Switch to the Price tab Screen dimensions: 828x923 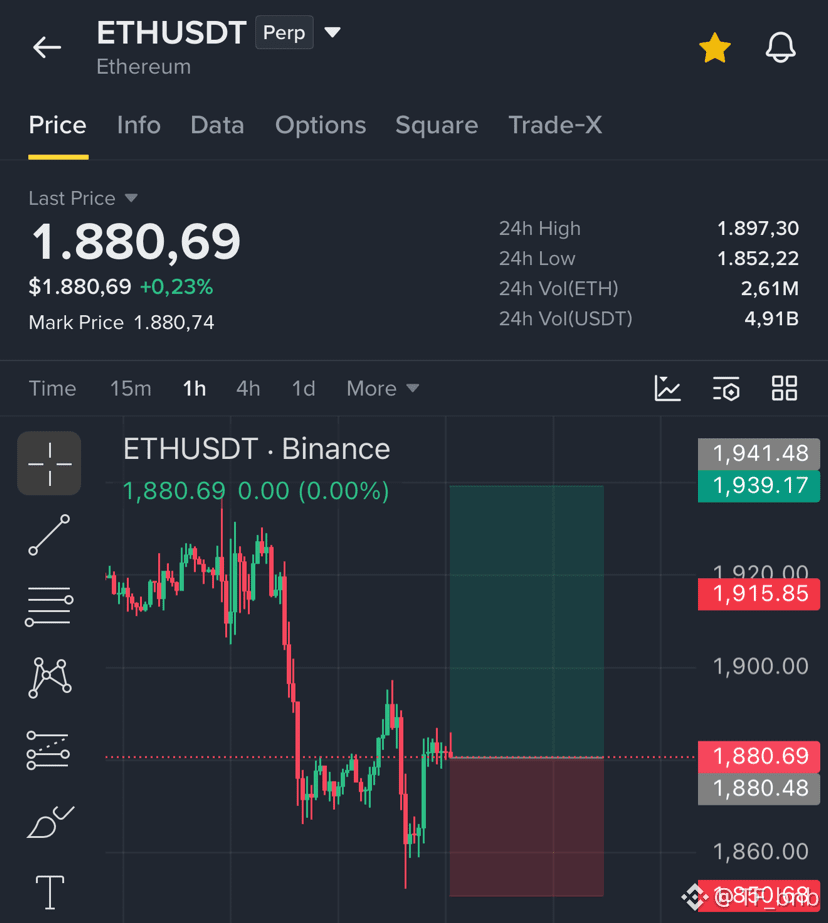click(x=58, y=125)
